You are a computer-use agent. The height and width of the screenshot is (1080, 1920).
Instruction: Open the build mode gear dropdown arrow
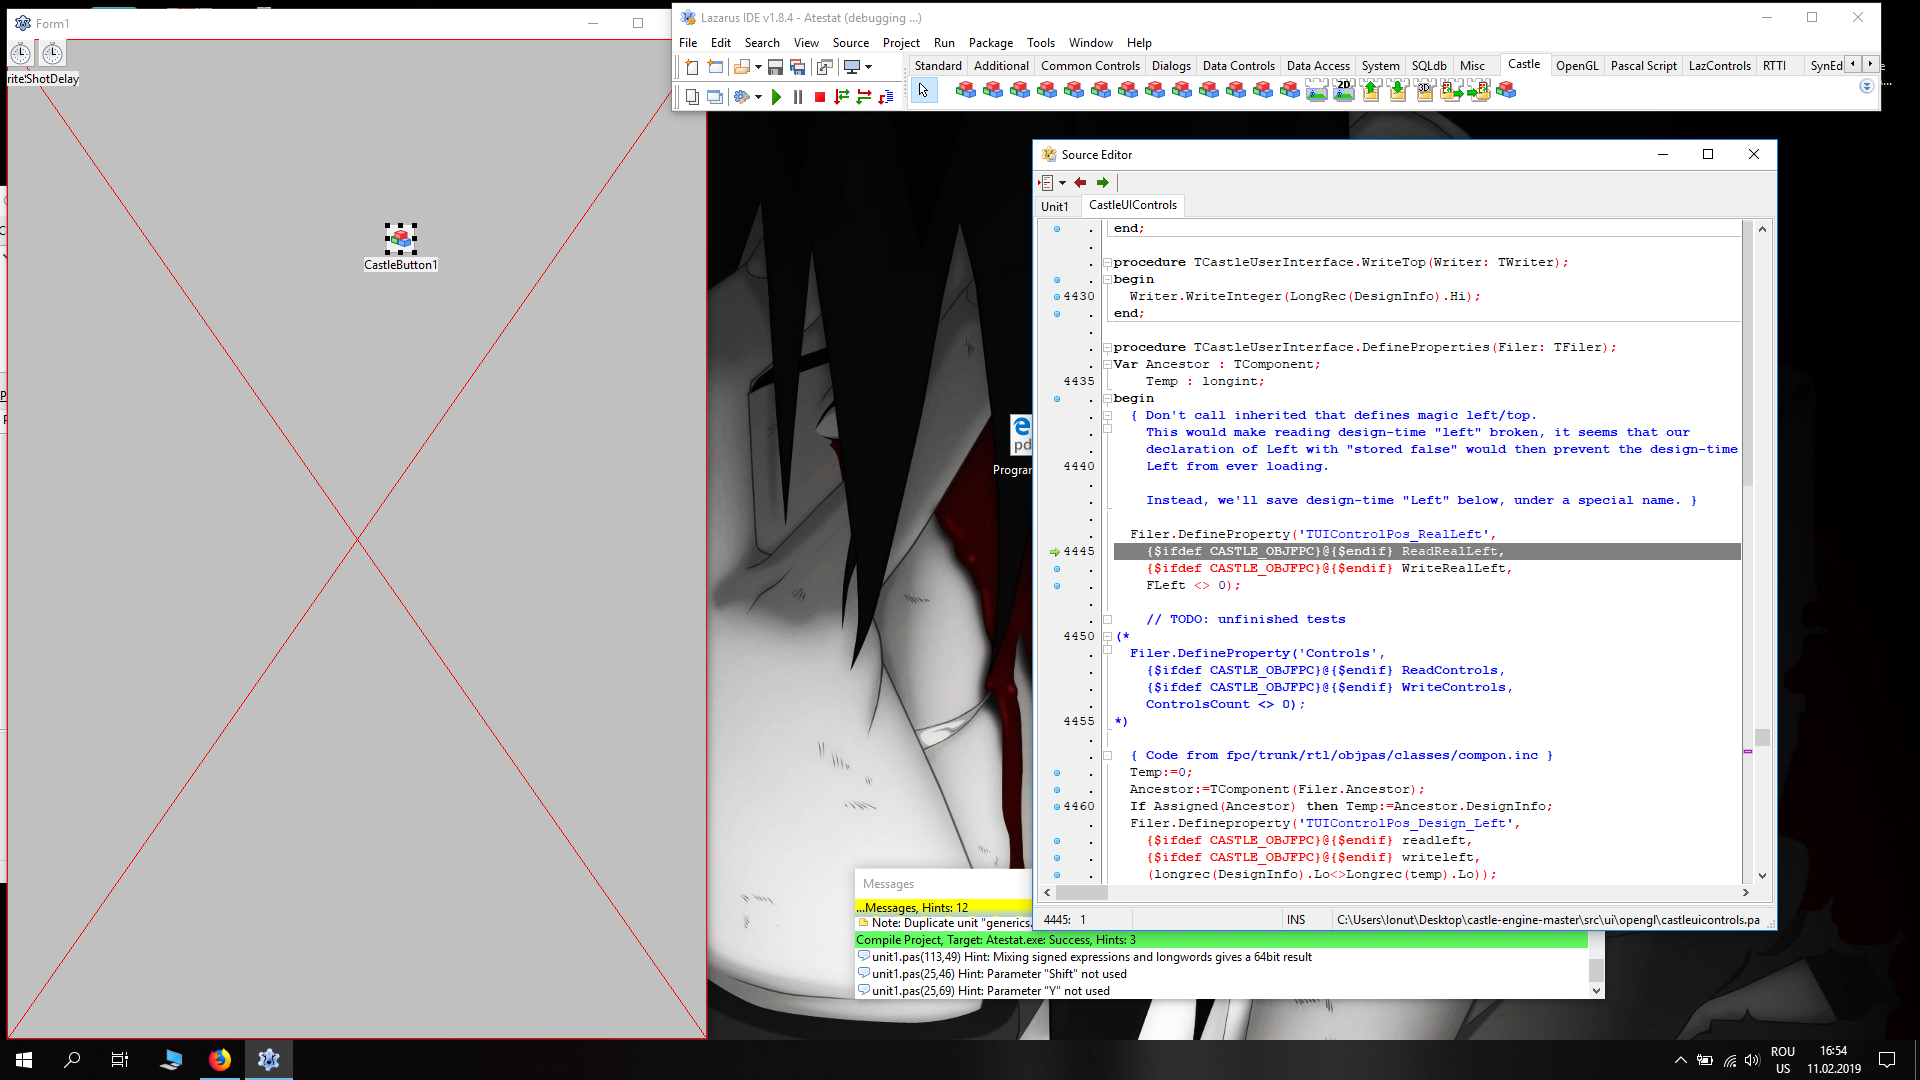click(x=758, y=97)
